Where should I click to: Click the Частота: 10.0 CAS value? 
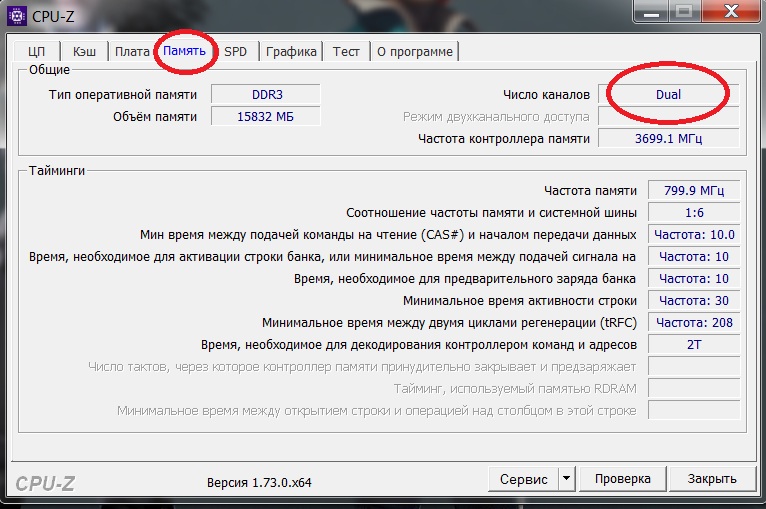click(694, 234)
